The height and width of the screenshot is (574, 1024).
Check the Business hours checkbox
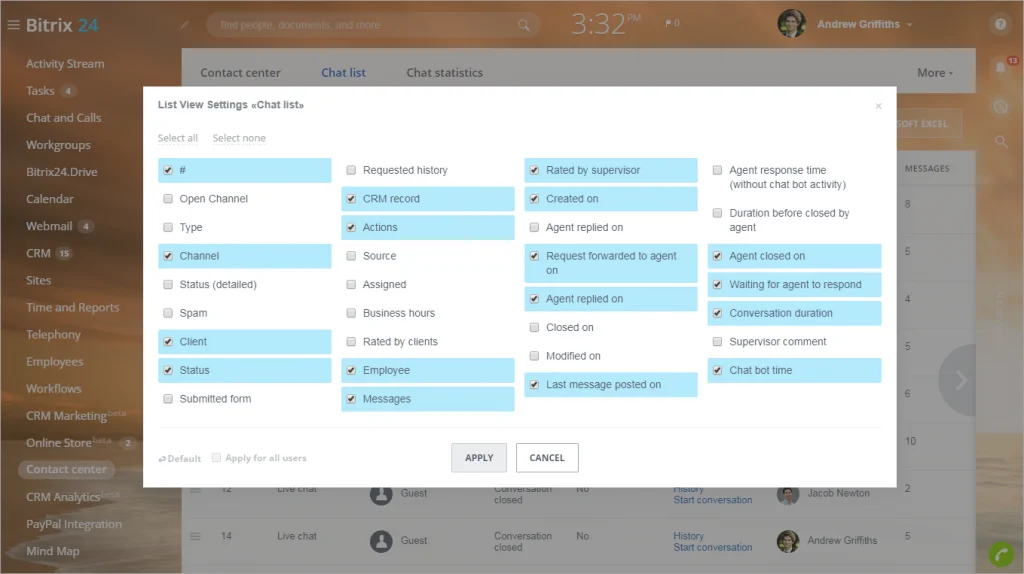click(351, 313)
